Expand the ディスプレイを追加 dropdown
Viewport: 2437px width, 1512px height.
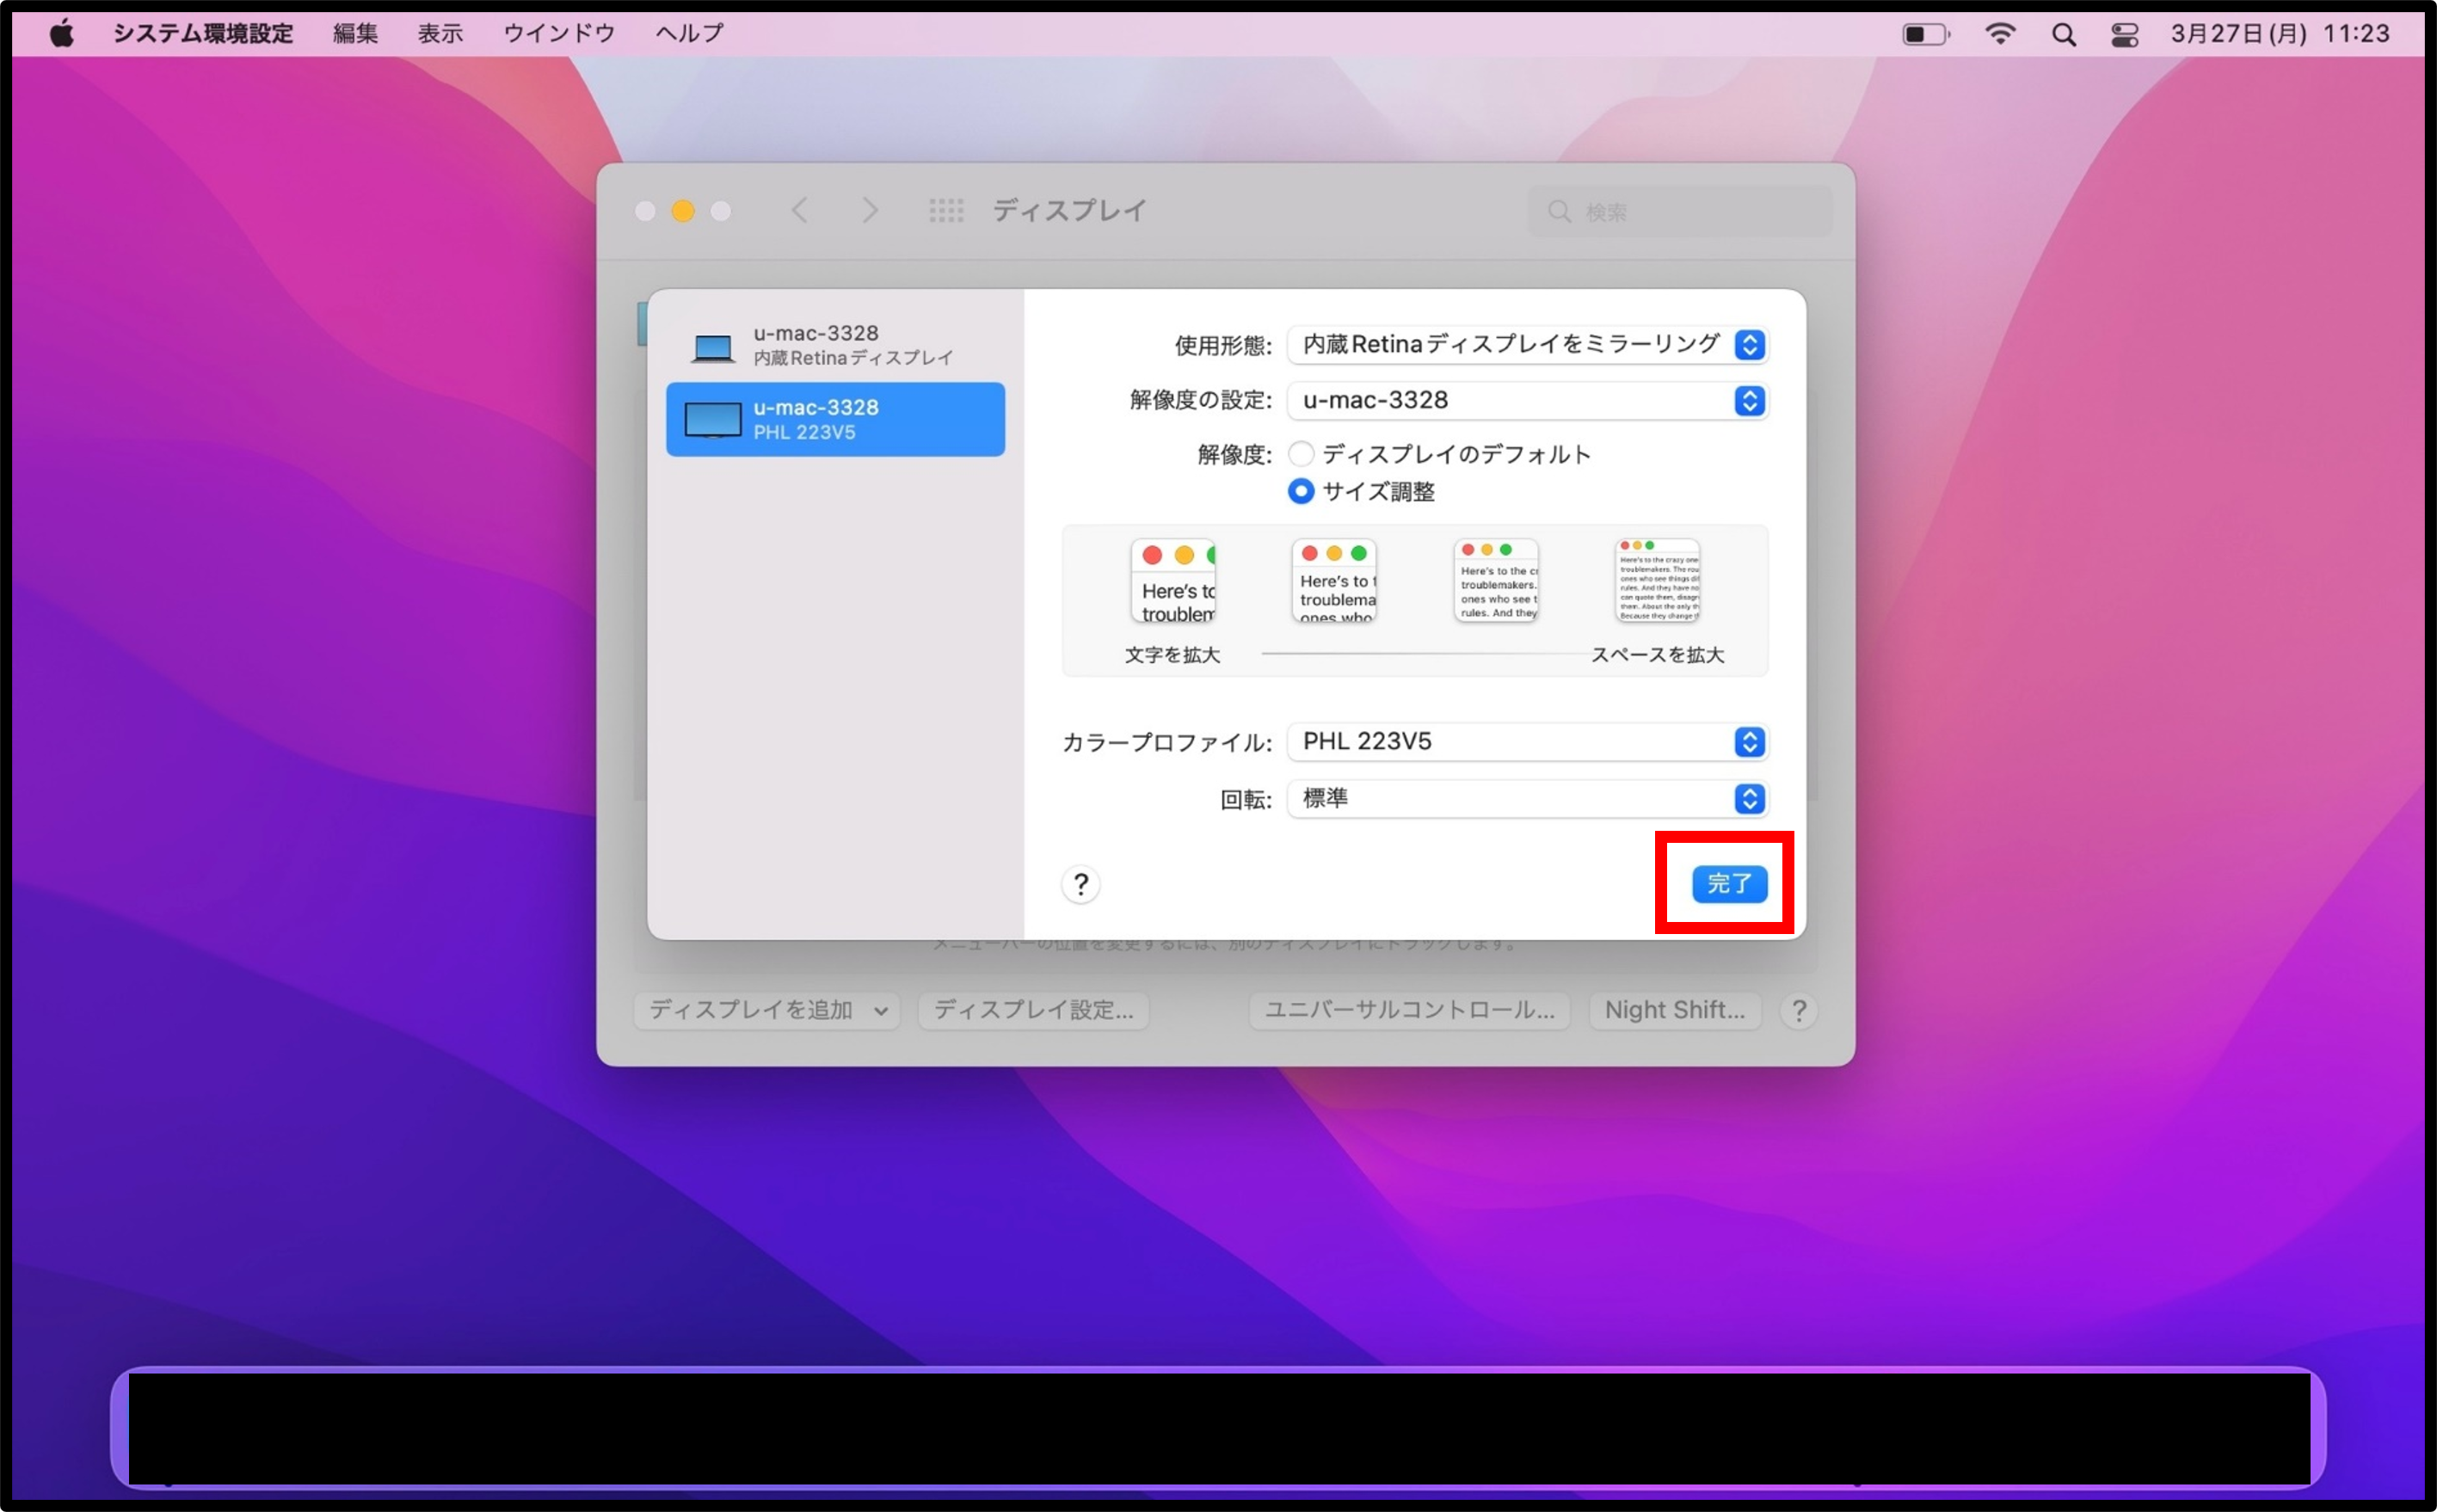click(x=767, y=1010)
